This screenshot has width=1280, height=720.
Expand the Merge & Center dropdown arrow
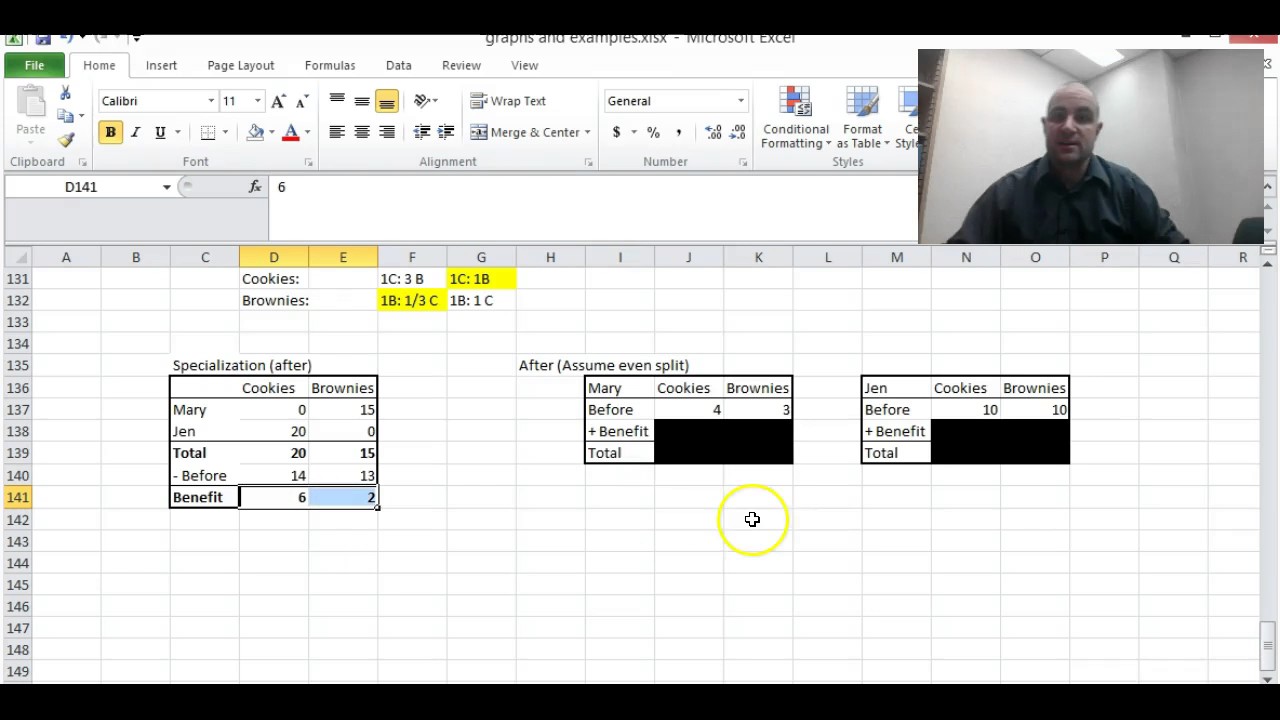pos(588,132)
